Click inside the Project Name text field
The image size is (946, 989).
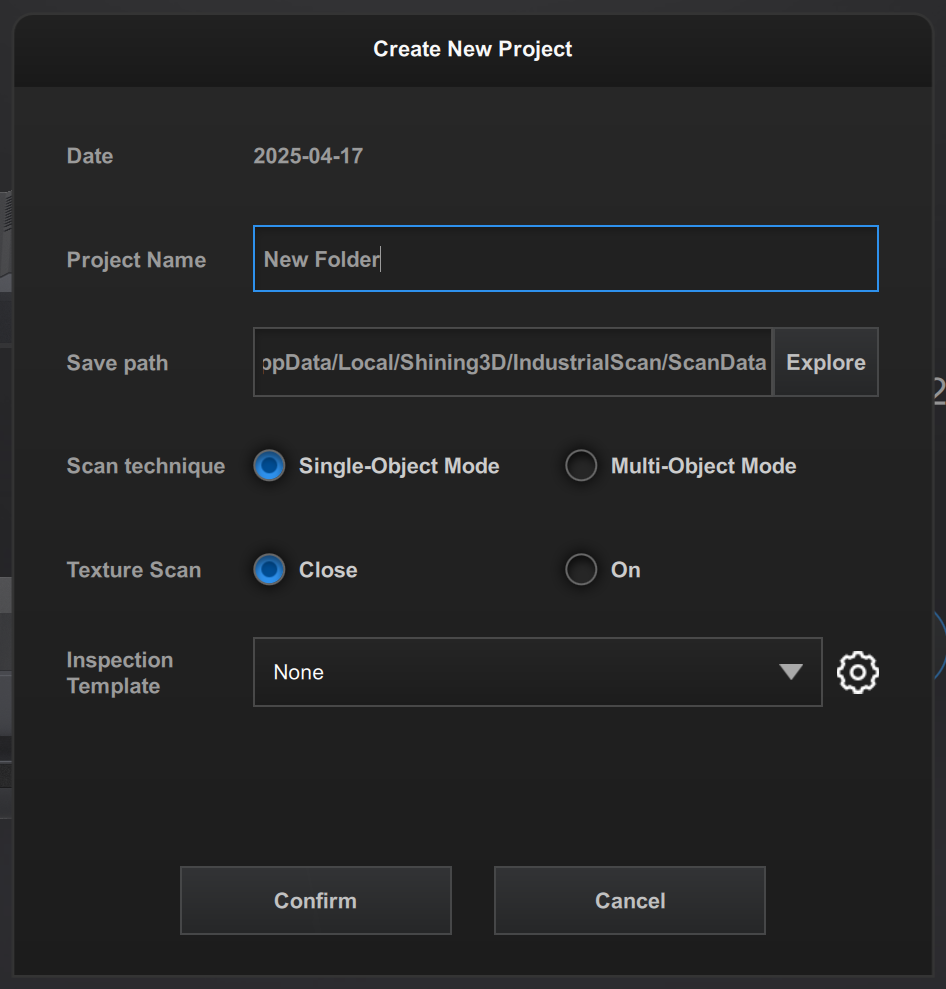click(x=565, y=259)
